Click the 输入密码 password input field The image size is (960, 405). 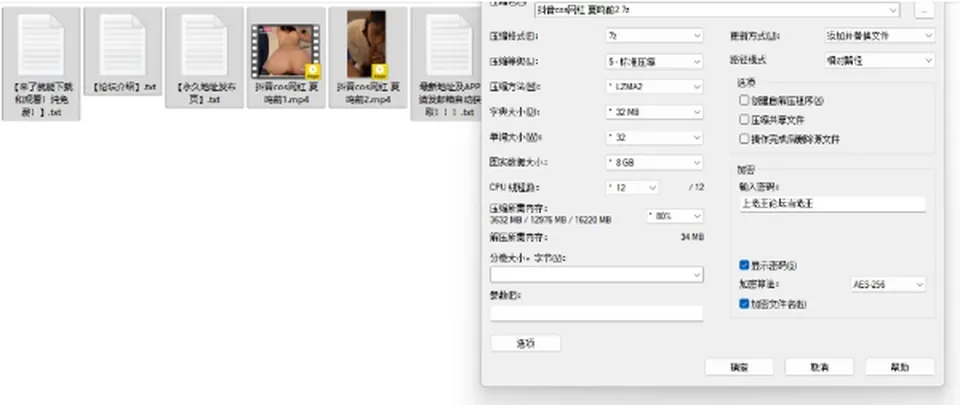coord(832,204)
